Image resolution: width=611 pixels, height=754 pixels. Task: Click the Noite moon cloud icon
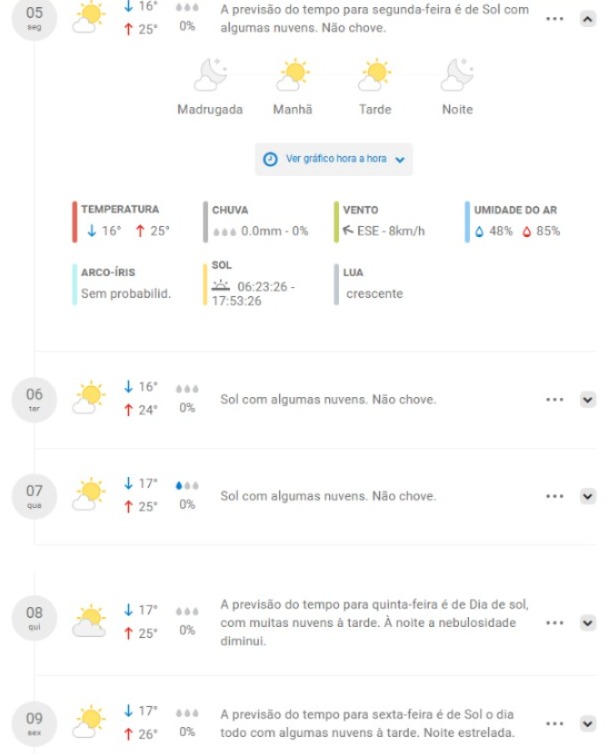[x=457, y=75]
